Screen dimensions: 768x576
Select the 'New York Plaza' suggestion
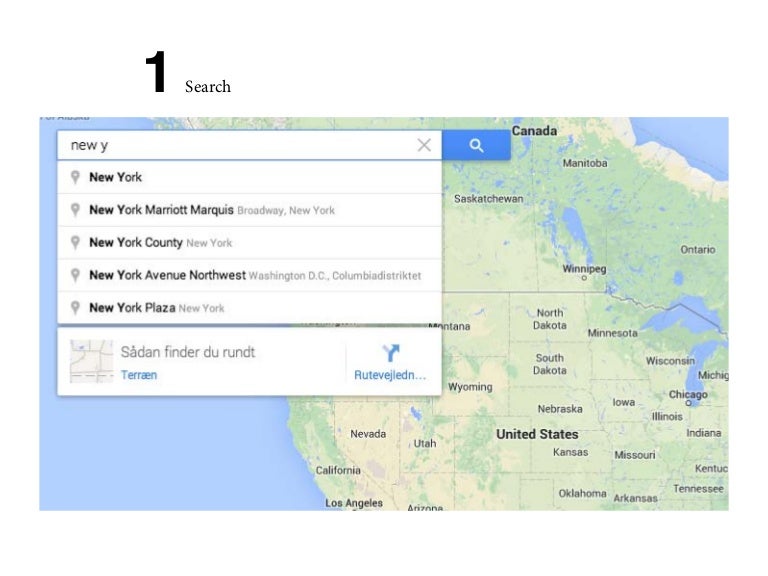click(x=131, y=307)
